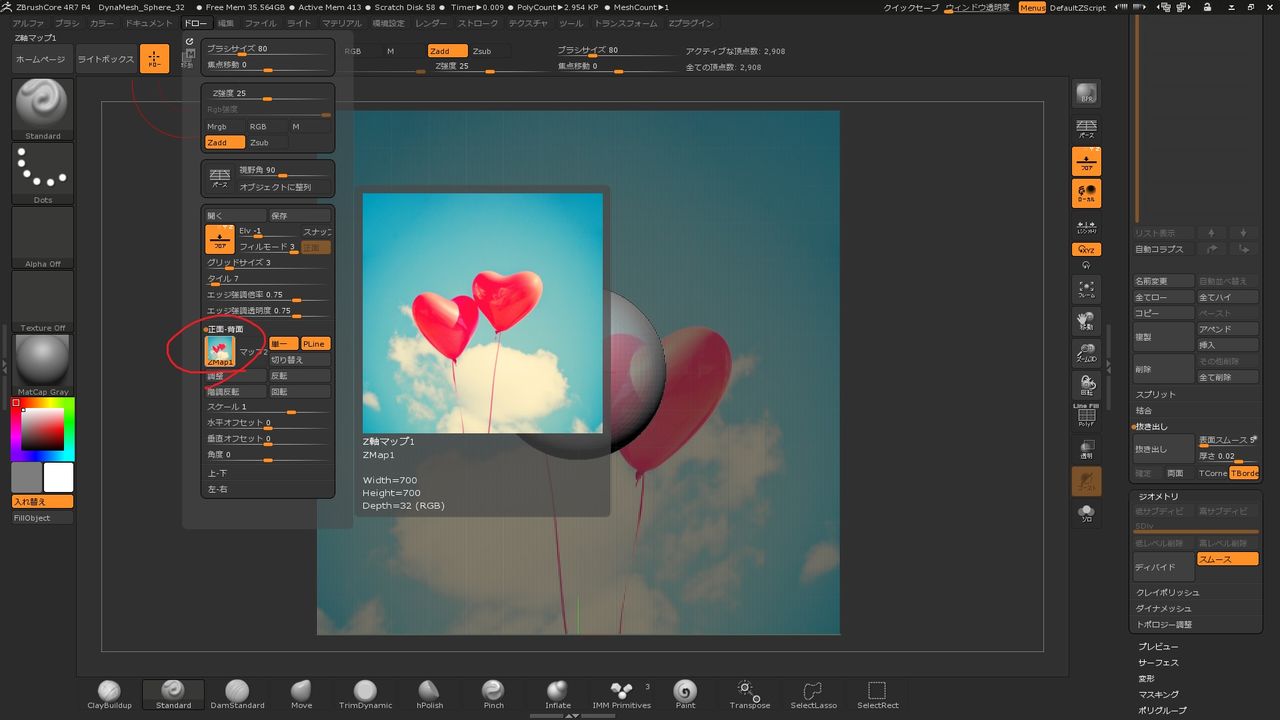Toggle the floor grid button in right shelf
This screenshot has width=1280, height=720.
click(1086, 161)
